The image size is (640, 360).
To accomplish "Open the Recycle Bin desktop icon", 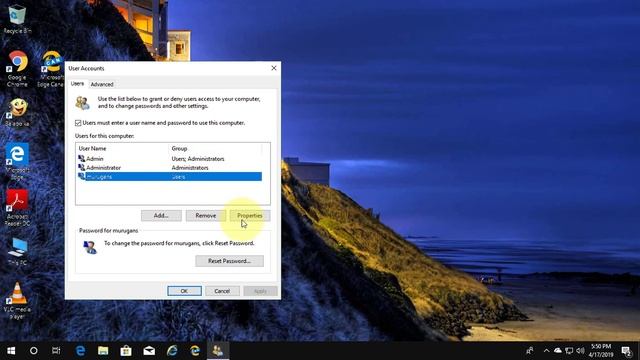I will pos(17,18).
